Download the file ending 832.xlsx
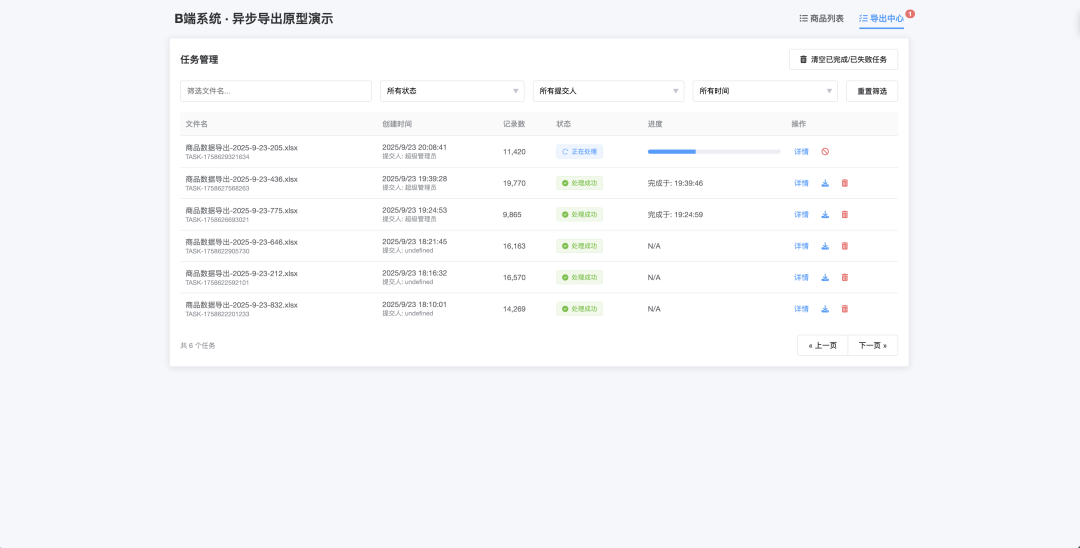 [825, 309]
